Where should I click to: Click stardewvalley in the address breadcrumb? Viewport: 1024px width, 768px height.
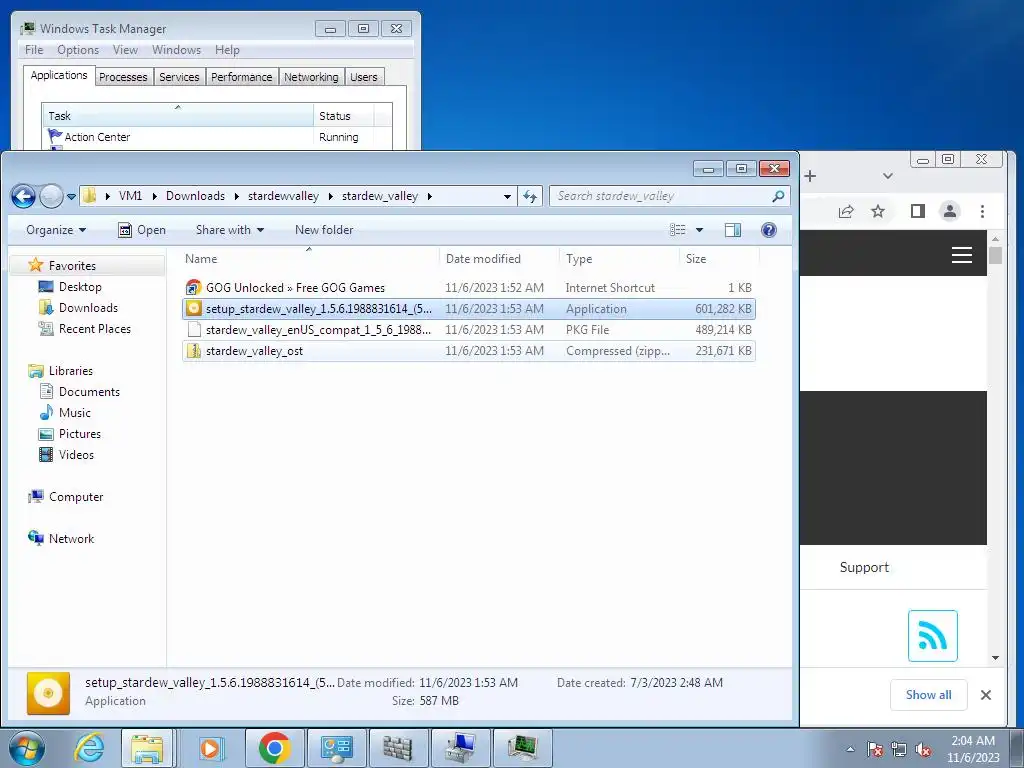coord(283,196)
